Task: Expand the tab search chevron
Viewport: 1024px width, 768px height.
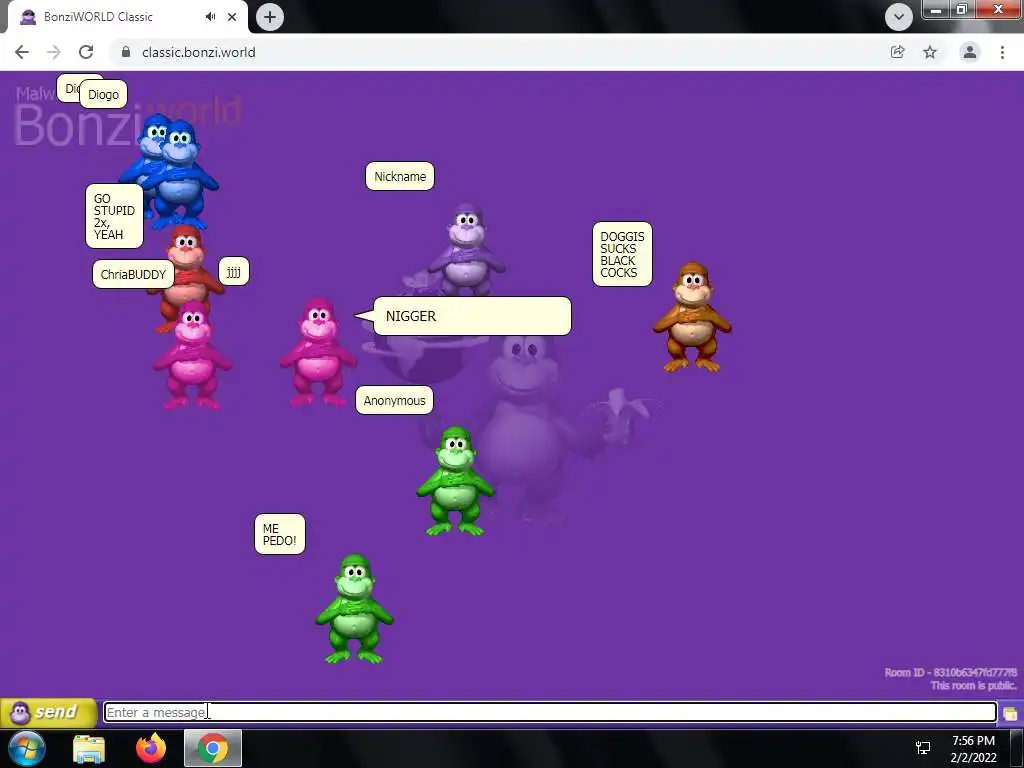Action: (899, 17)
